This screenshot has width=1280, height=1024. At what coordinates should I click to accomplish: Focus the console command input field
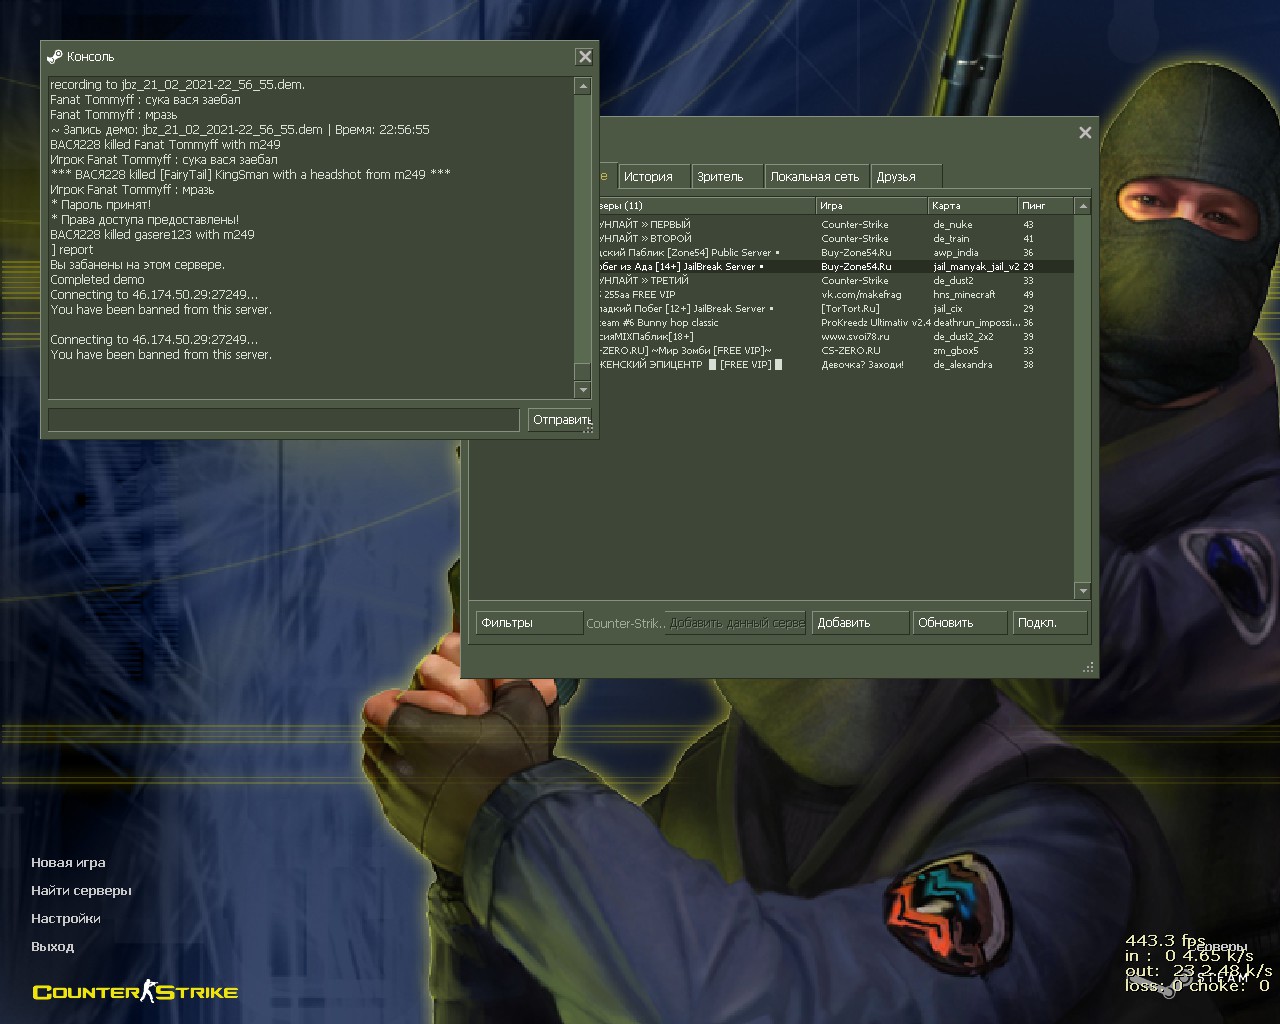click(284, 420)
